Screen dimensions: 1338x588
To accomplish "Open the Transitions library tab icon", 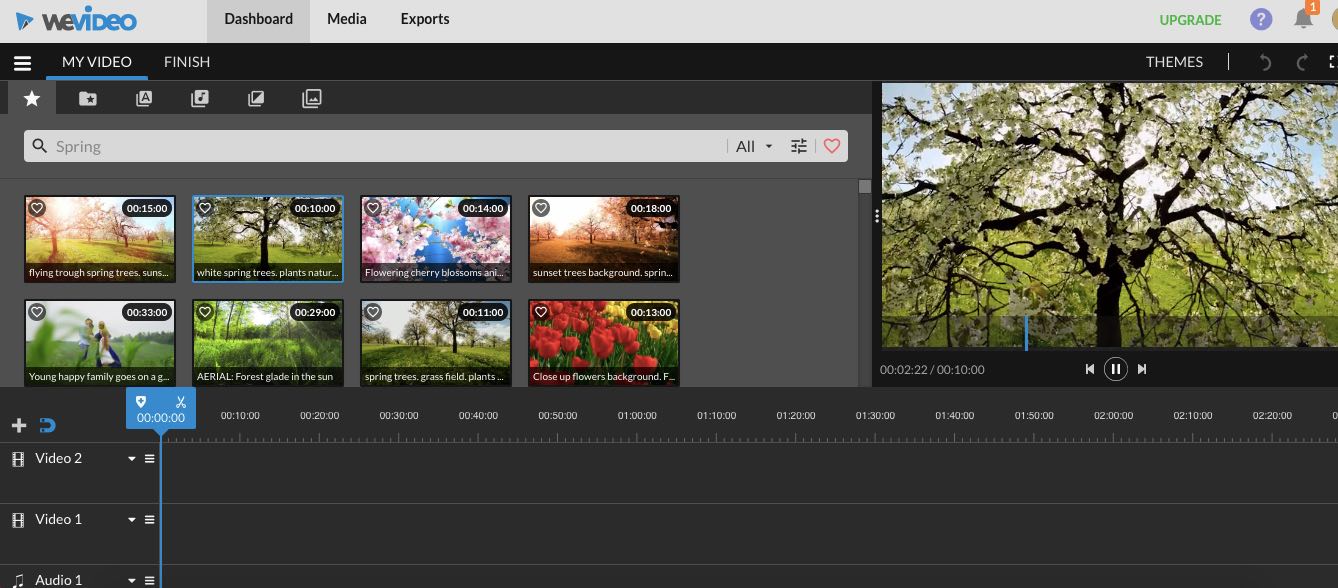I will (x=256, y=98).
